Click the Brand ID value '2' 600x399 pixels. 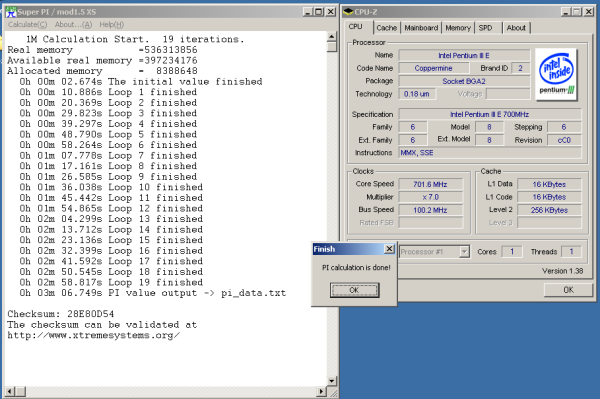[520, 68]
